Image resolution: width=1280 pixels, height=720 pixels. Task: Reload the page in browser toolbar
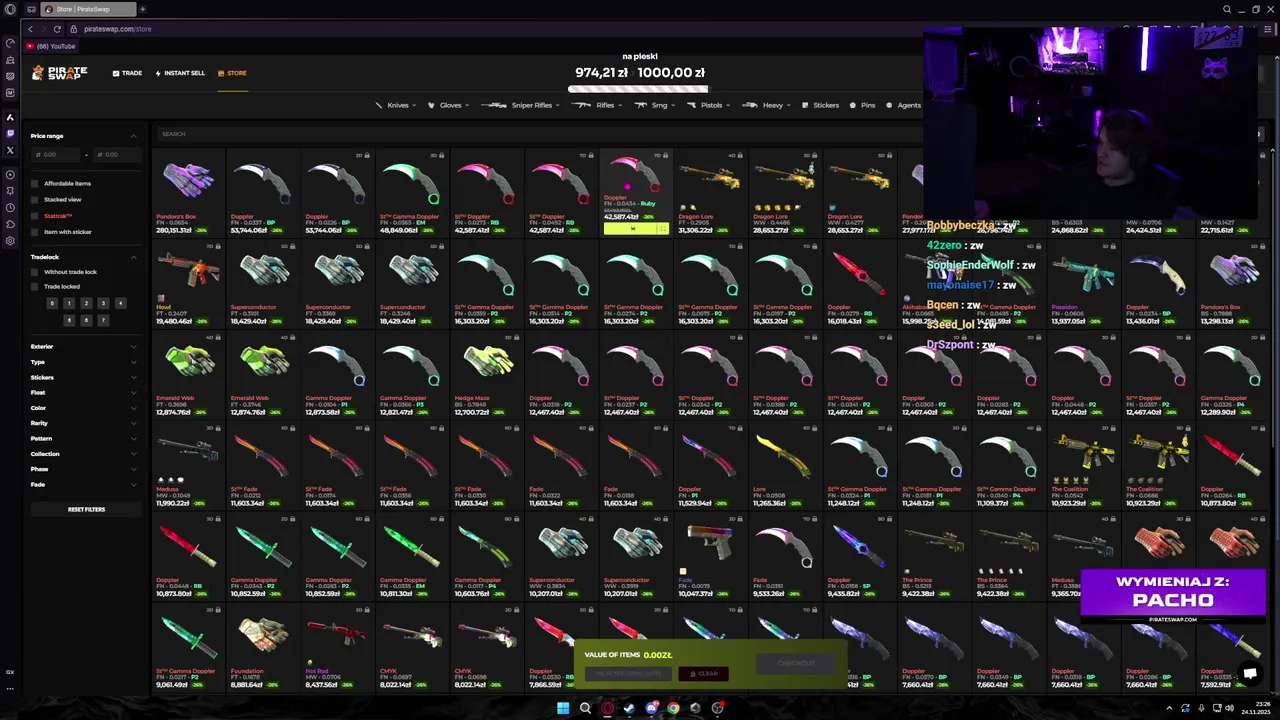pos(57,29)
